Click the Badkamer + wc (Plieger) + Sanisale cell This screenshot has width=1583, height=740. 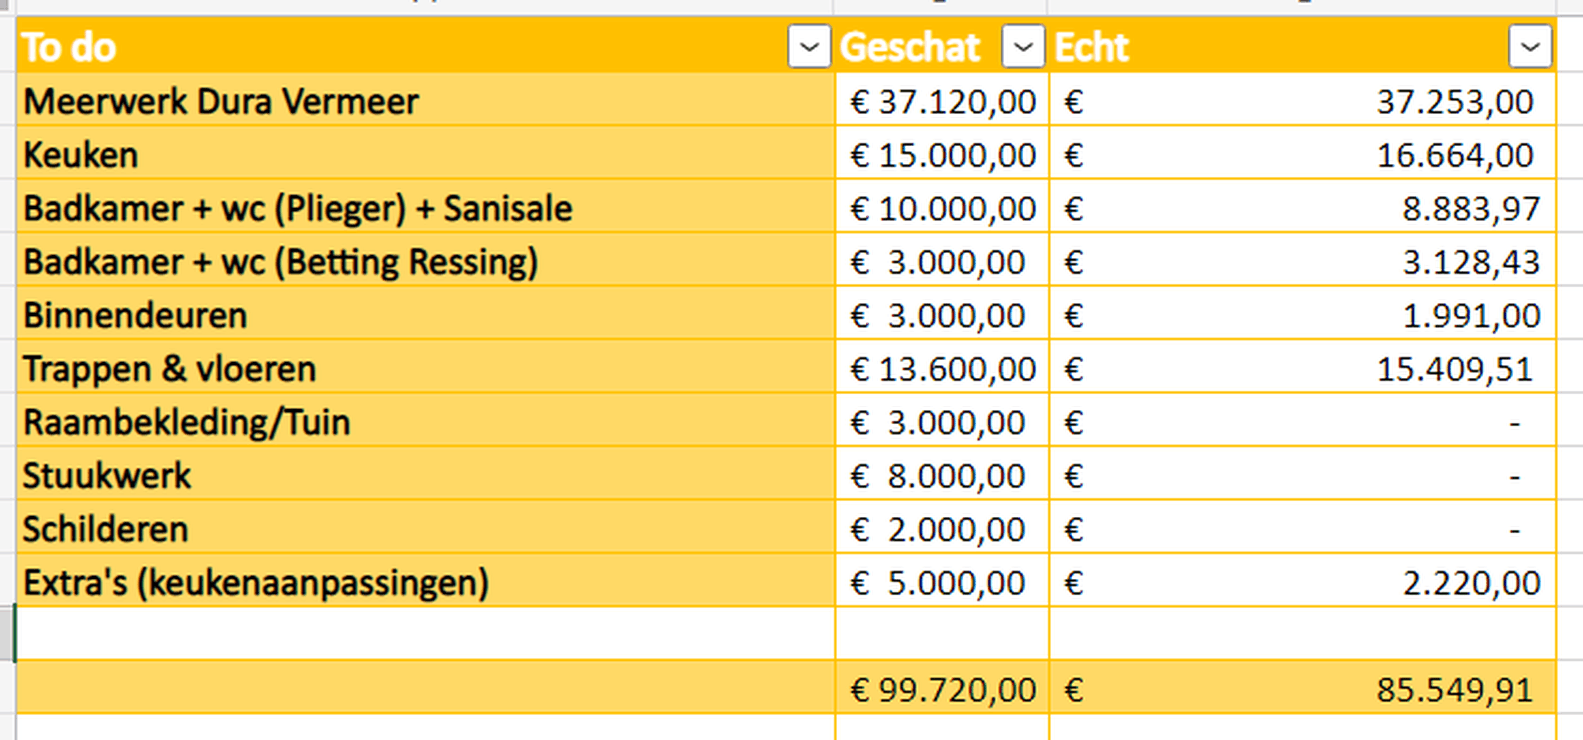[x=426, y=208]
